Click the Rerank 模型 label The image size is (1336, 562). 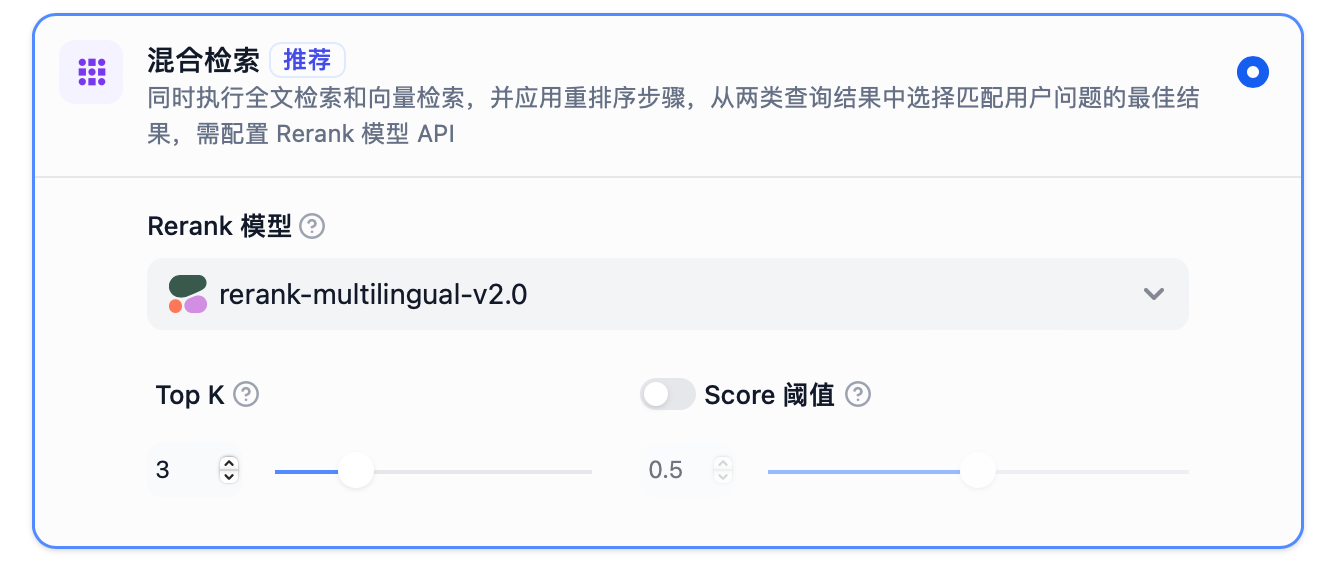pos(219,227)
